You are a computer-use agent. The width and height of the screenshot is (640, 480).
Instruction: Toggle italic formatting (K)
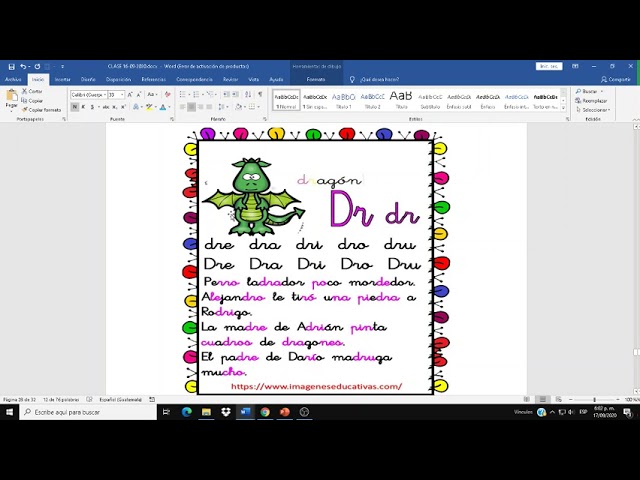coord(83,107)
